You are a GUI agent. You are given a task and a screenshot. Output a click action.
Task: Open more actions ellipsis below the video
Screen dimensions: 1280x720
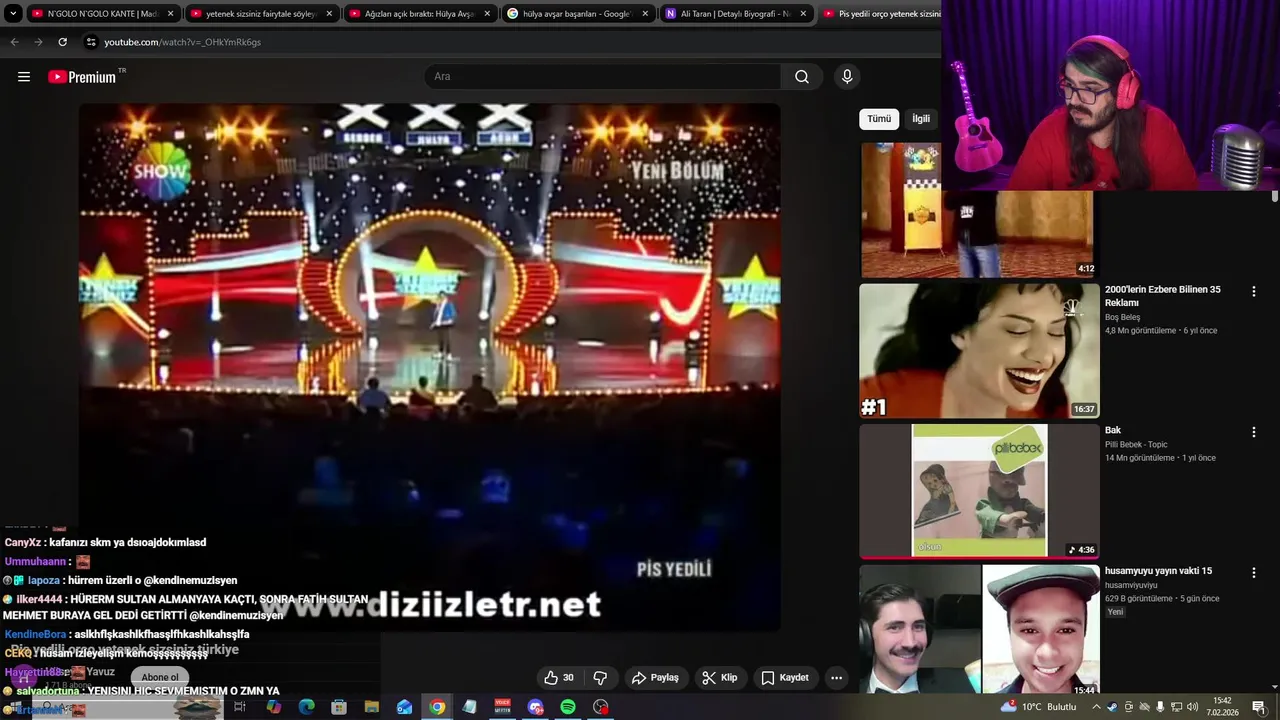836,678
